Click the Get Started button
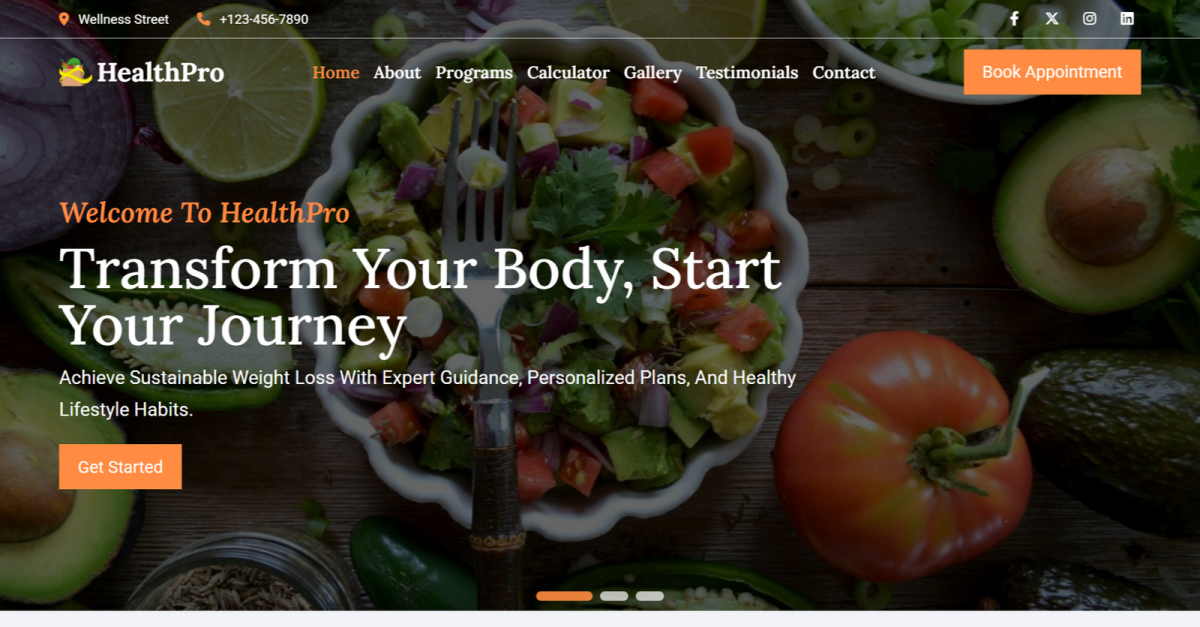 (120, 467)
